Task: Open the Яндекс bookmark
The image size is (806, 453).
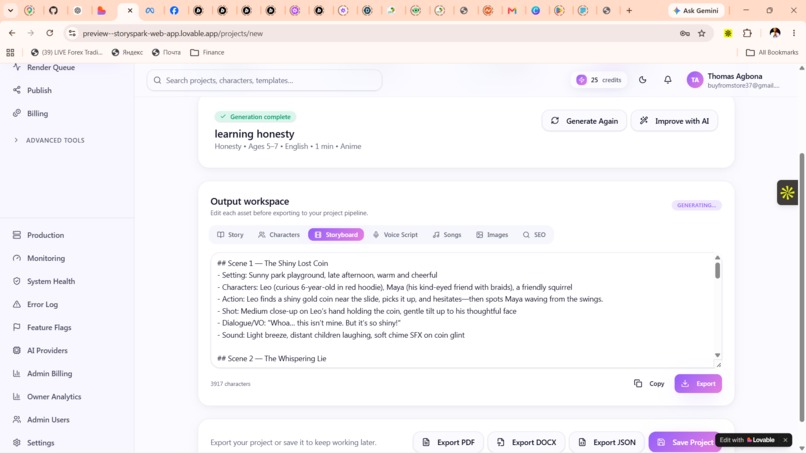Action: pos(127,52)
